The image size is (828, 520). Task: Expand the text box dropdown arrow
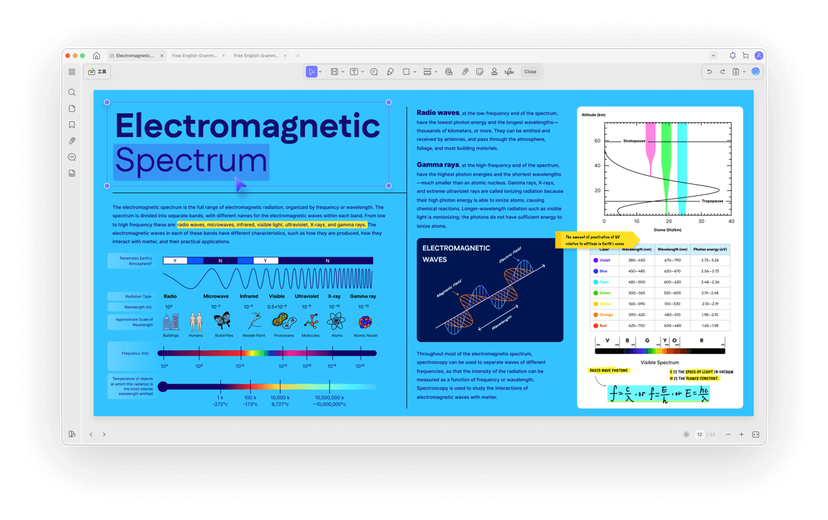click(x=362, y=72)
